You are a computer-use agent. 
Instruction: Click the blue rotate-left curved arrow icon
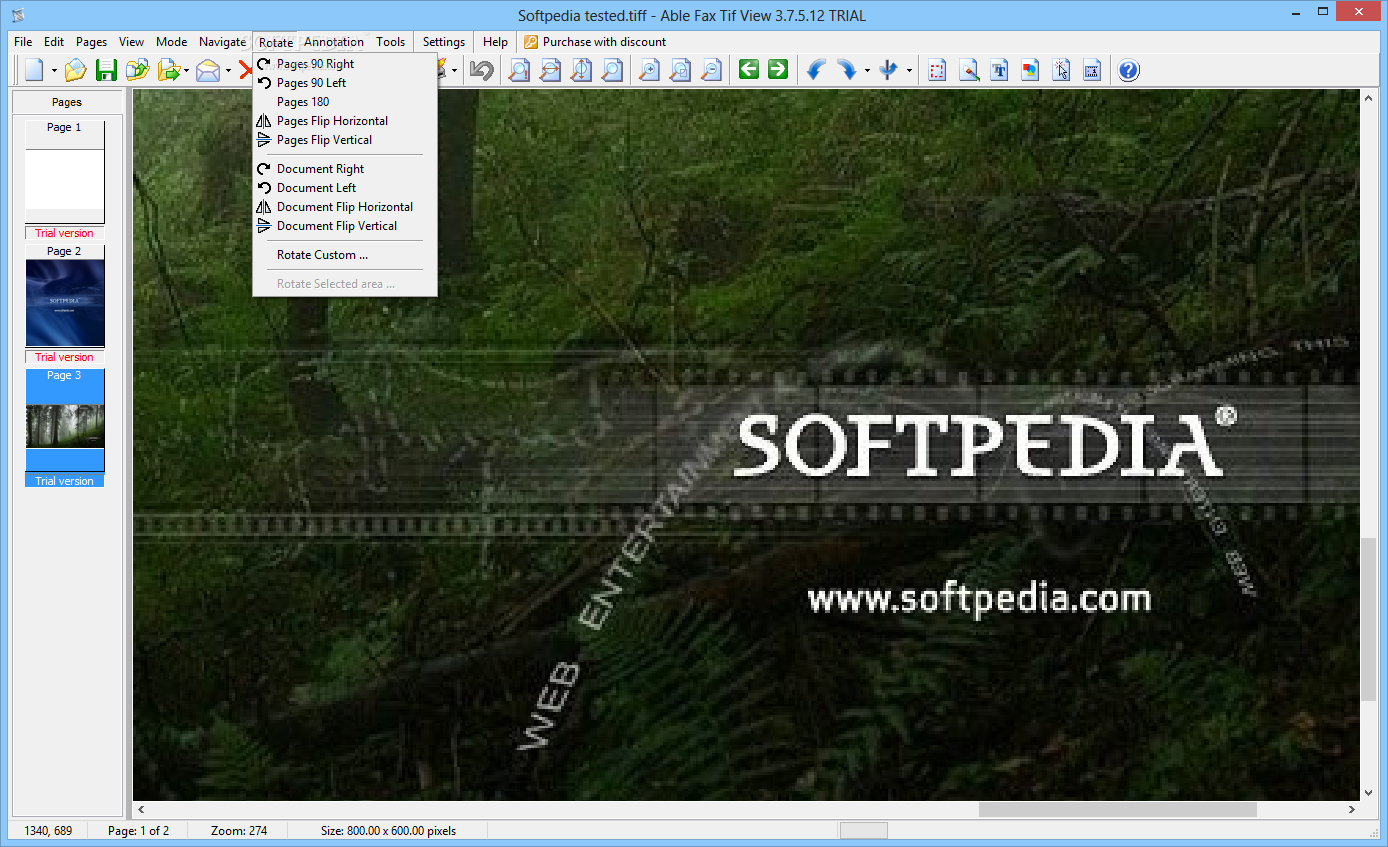pos(816,70)
